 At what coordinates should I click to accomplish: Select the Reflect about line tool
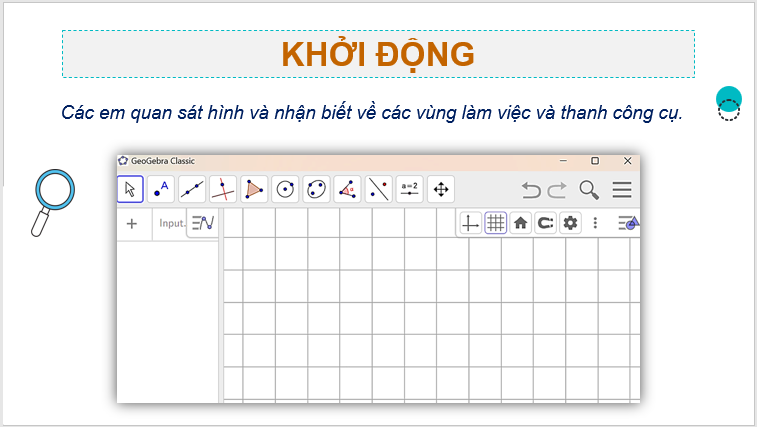(x=378, y=189)
